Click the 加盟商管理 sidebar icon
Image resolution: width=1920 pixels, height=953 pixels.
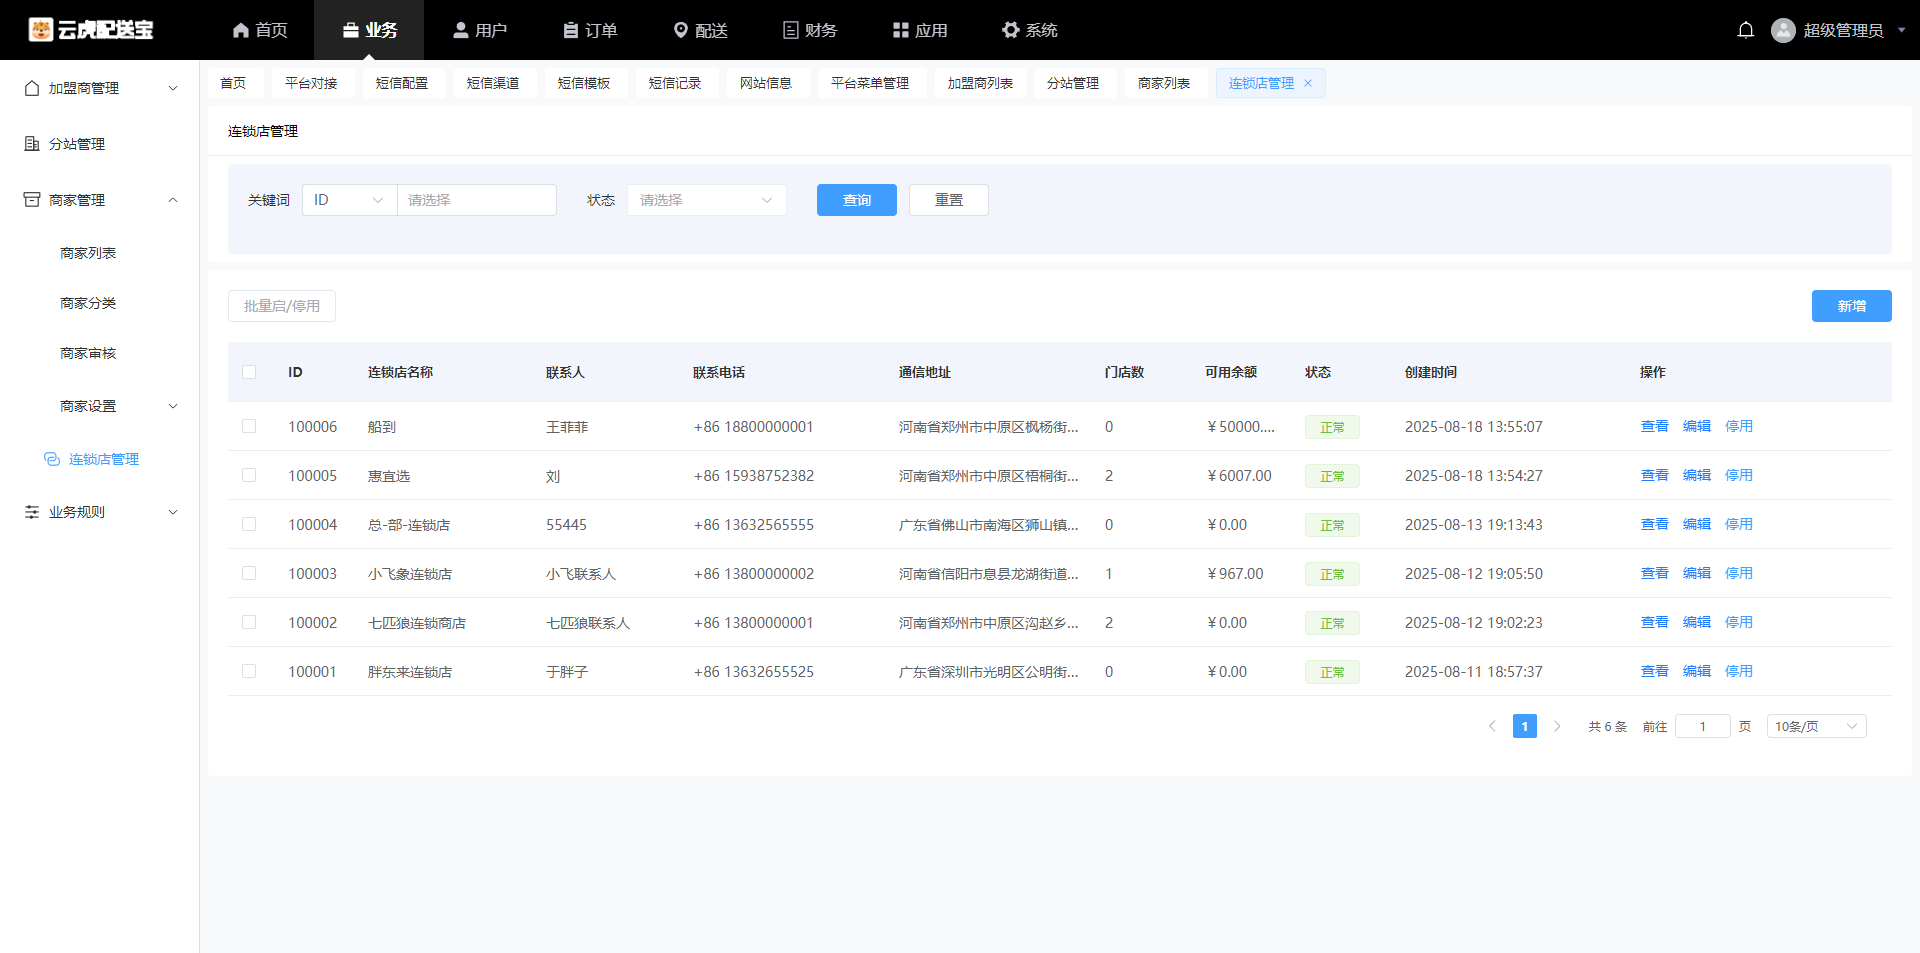[x=32, y=88]
